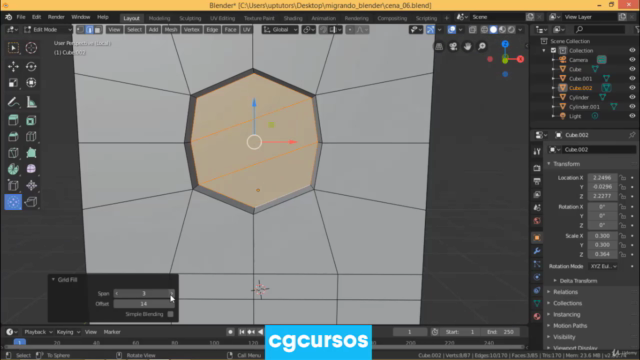Screen dimensions: 640x360
Task: Switch to vertex select mode
Action: [80, 29]
